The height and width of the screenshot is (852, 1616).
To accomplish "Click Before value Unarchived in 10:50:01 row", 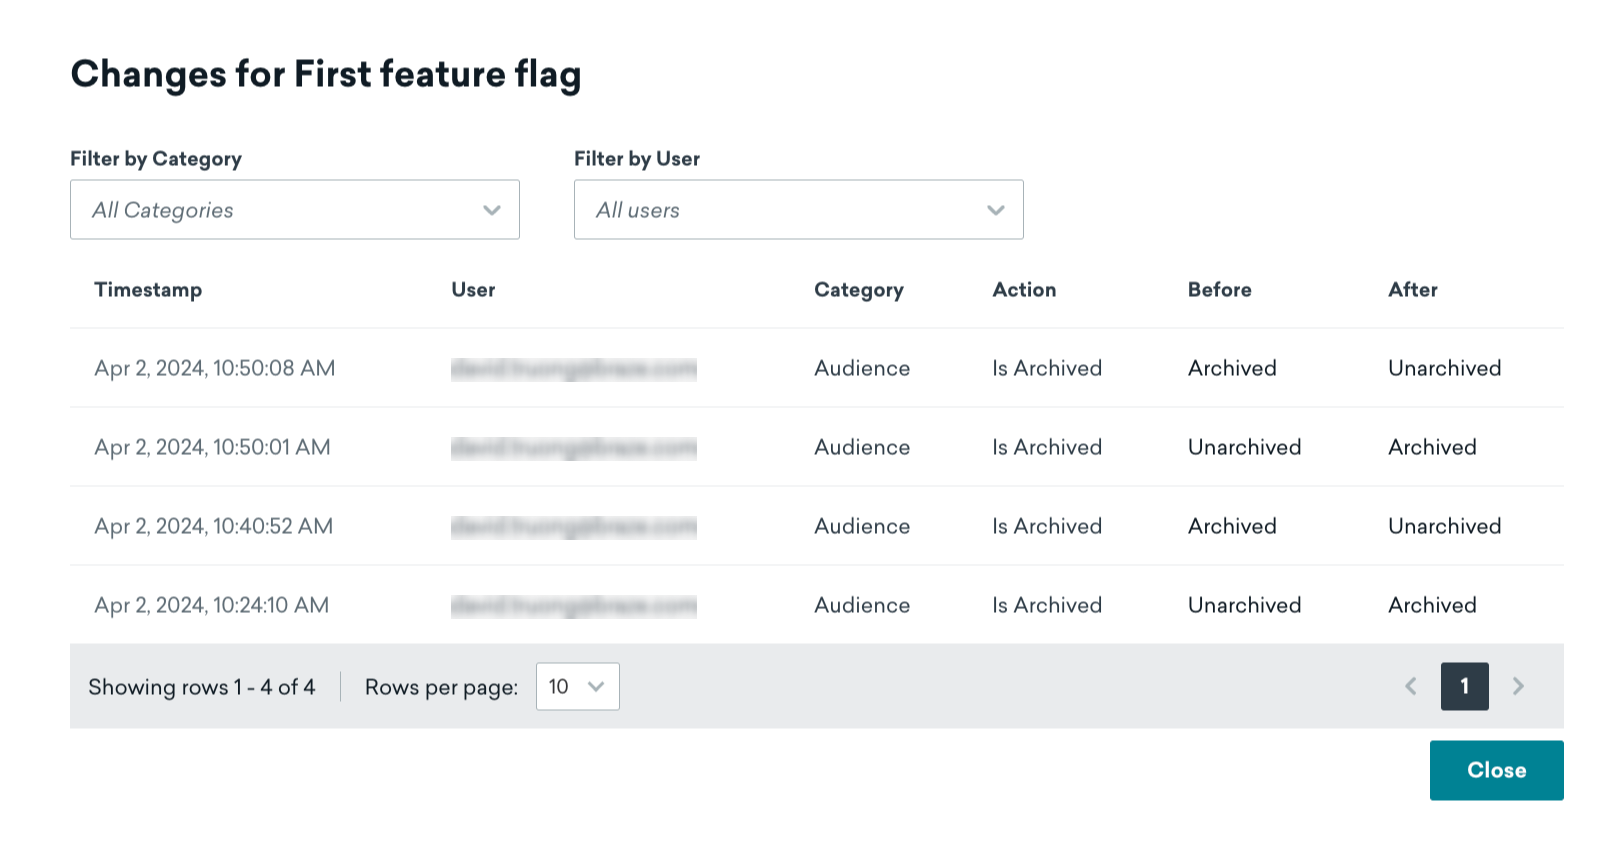I will pyautogui.click(x=1245, y=447).
